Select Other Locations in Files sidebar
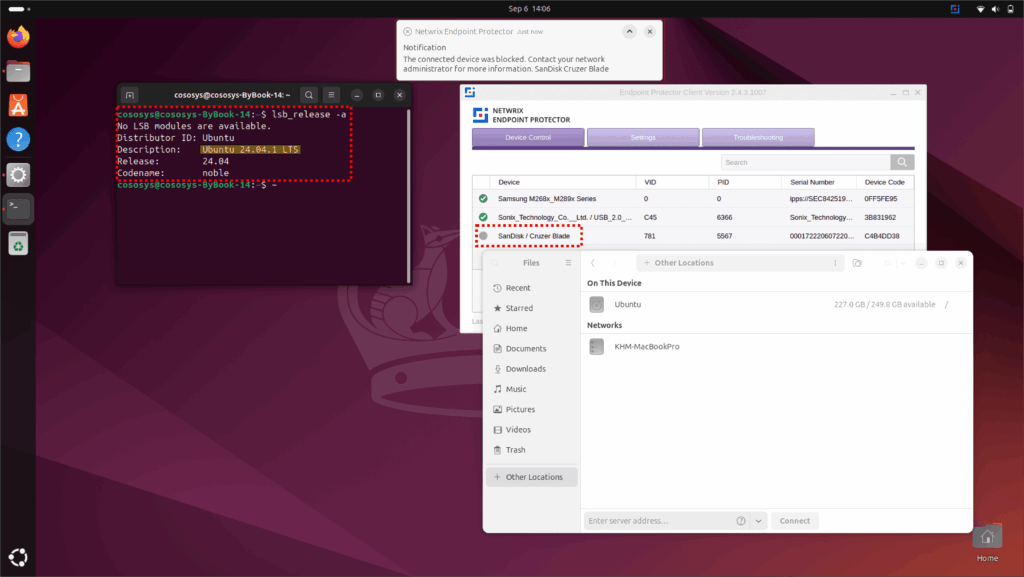The width and height of the screenshot is (1024, 577). click(532, 477)
